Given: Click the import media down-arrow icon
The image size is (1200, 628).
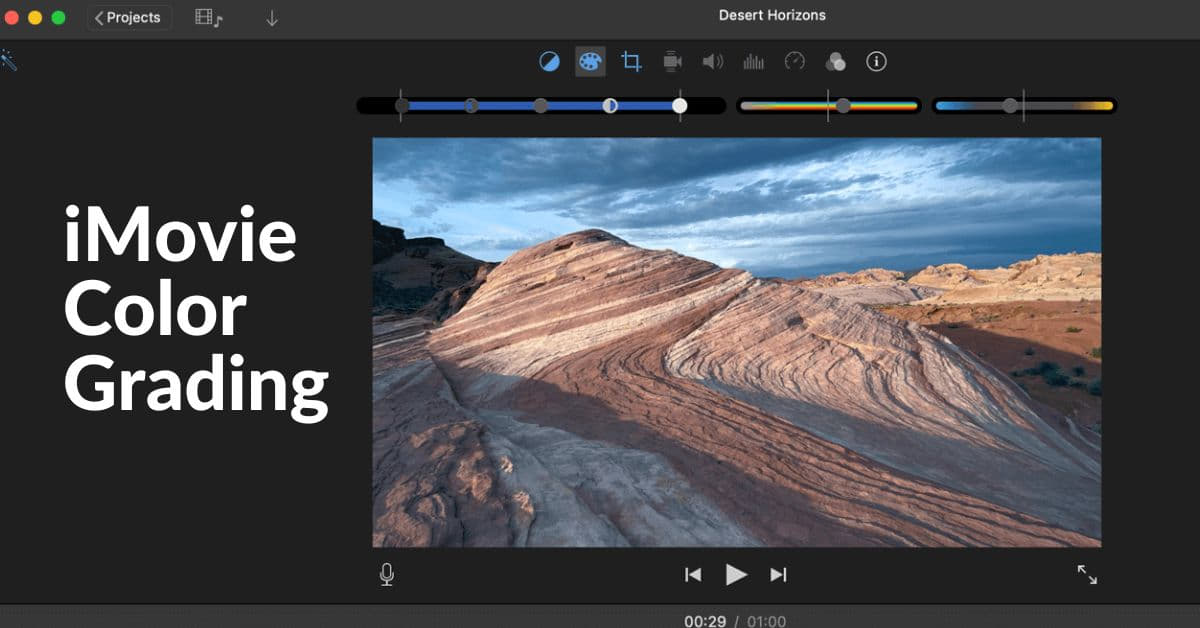Looking at the screenshot, I should (x=272, y=18).
